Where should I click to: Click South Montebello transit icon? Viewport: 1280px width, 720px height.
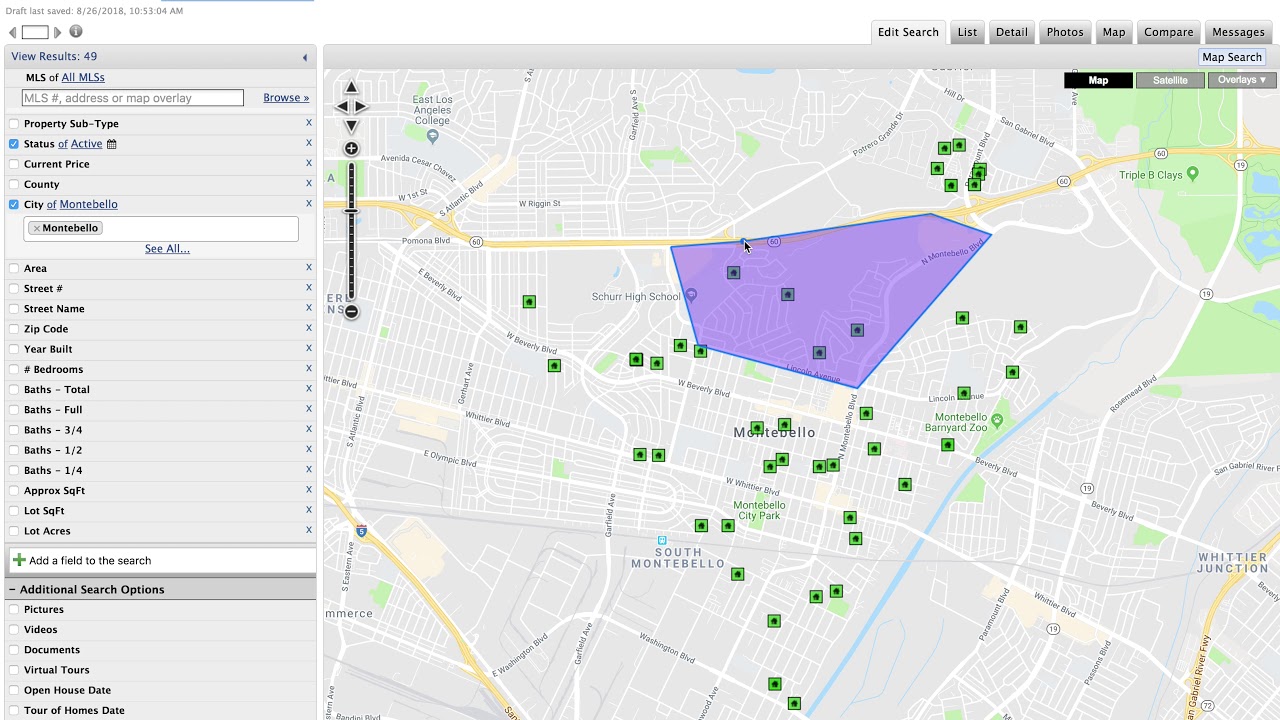(x=661, y=540)
